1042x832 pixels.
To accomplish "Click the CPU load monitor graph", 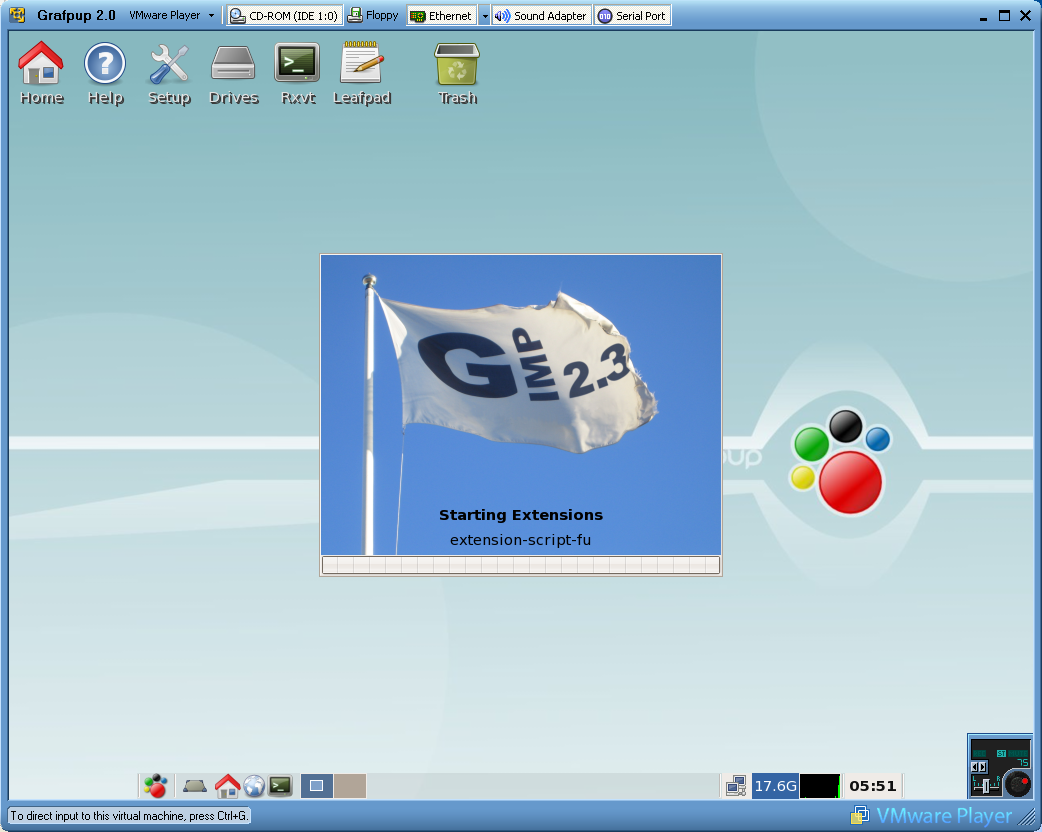I will coord(820,786).
